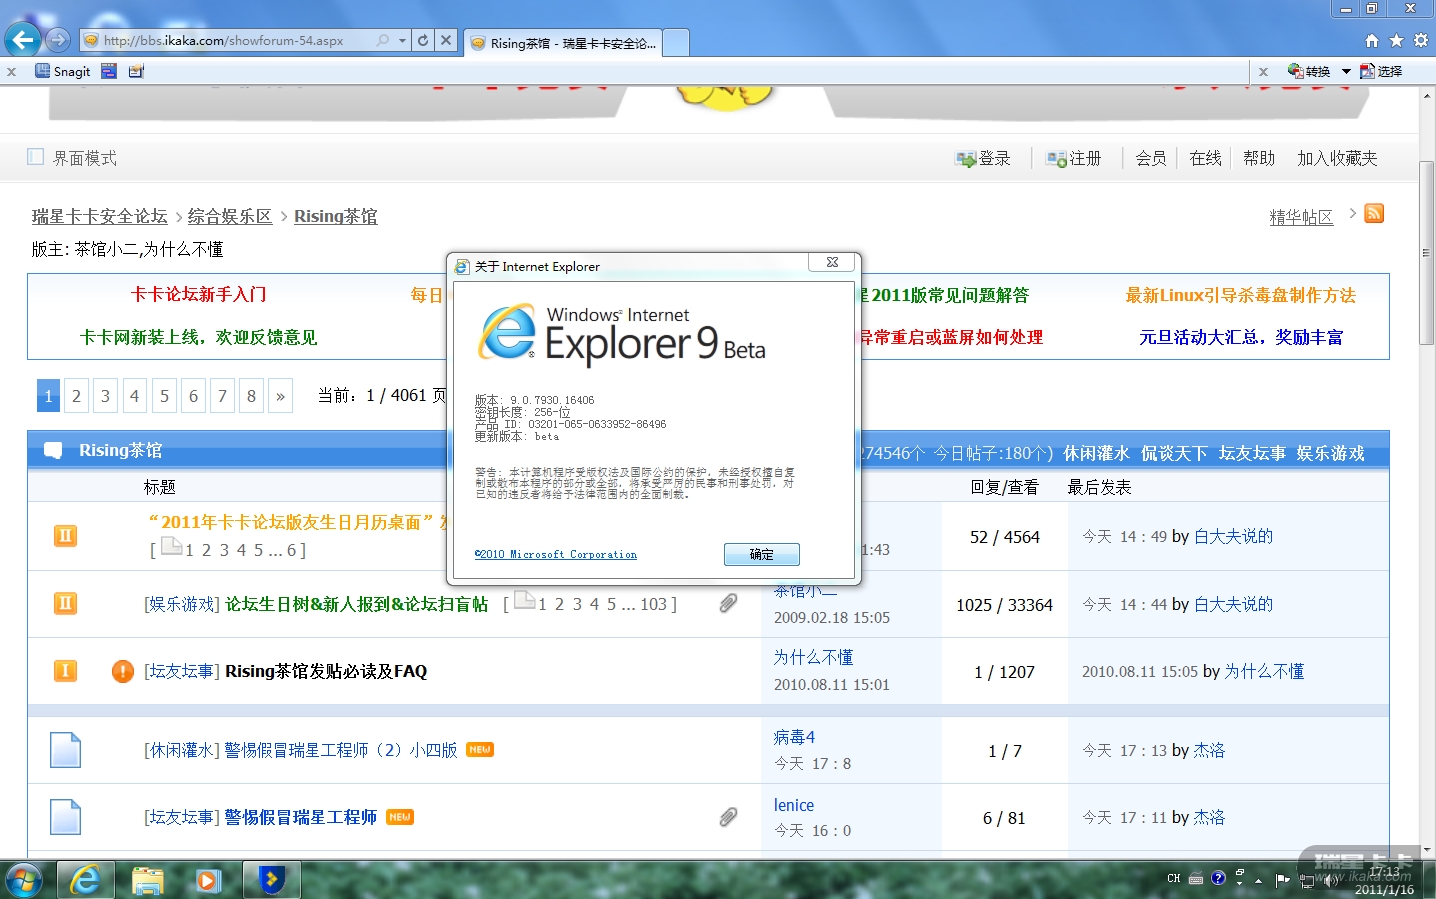Toggle the 界面模式 checkbox
The width and height of the screenshot is (1436, 899).
click(36, 157)
